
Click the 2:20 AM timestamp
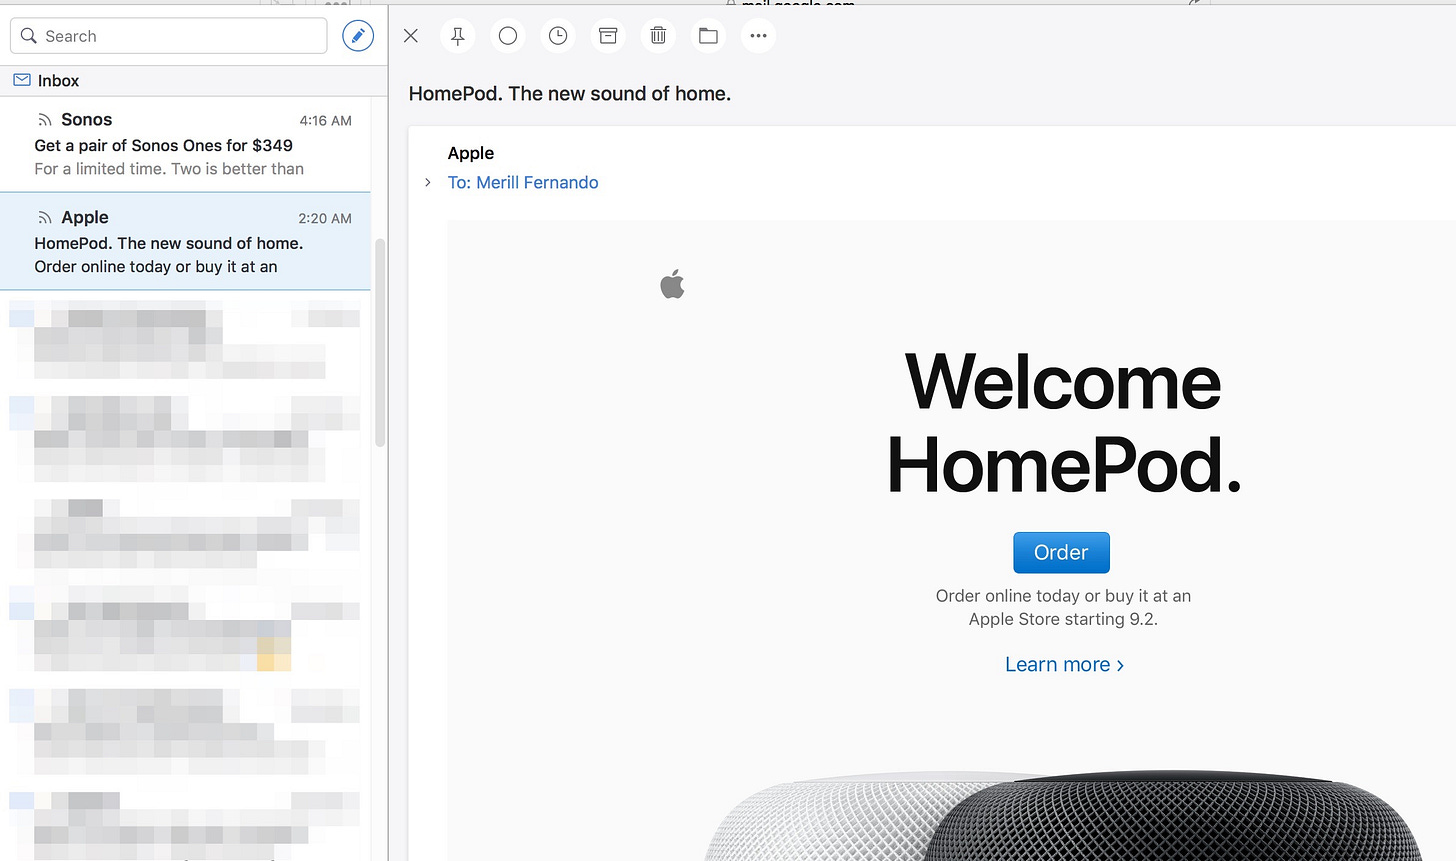(x=325, y=218)
